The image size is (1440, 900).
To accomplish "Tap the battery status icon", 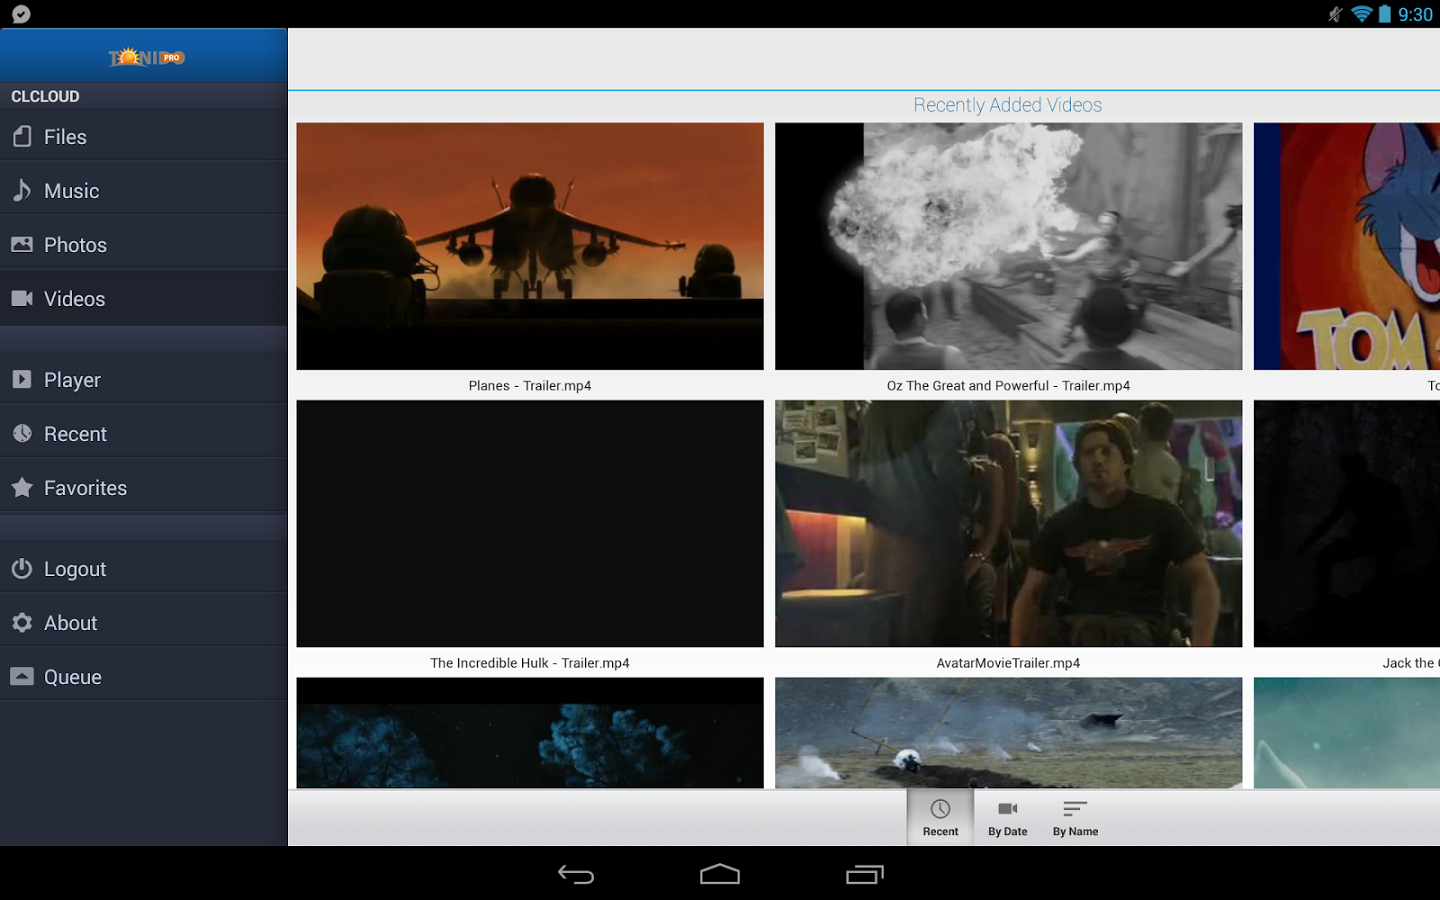I will tap(1385, 14).
